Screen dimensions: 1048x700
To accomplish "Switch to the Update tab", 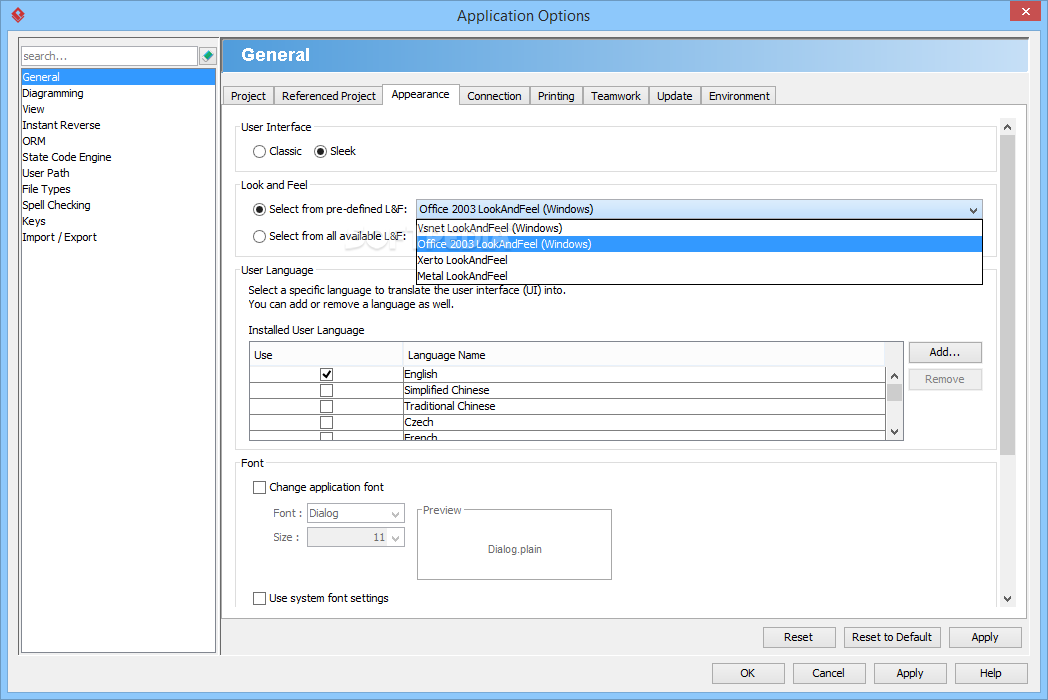I will tap(674, 96).
